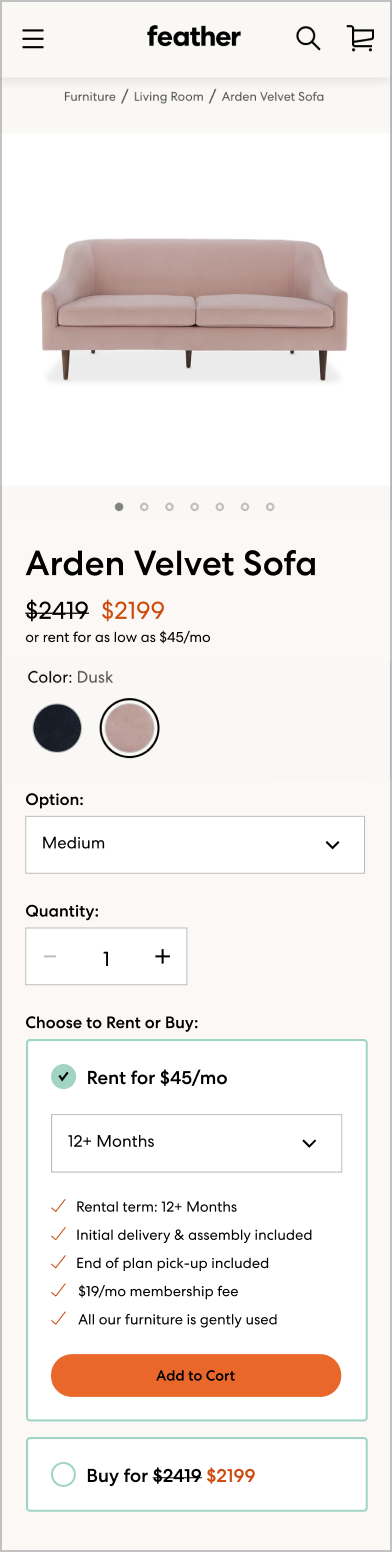392x1552 pixels.
Task: Go to the second carousel dot
Action: pyautogui.click(x=144, y=507)
